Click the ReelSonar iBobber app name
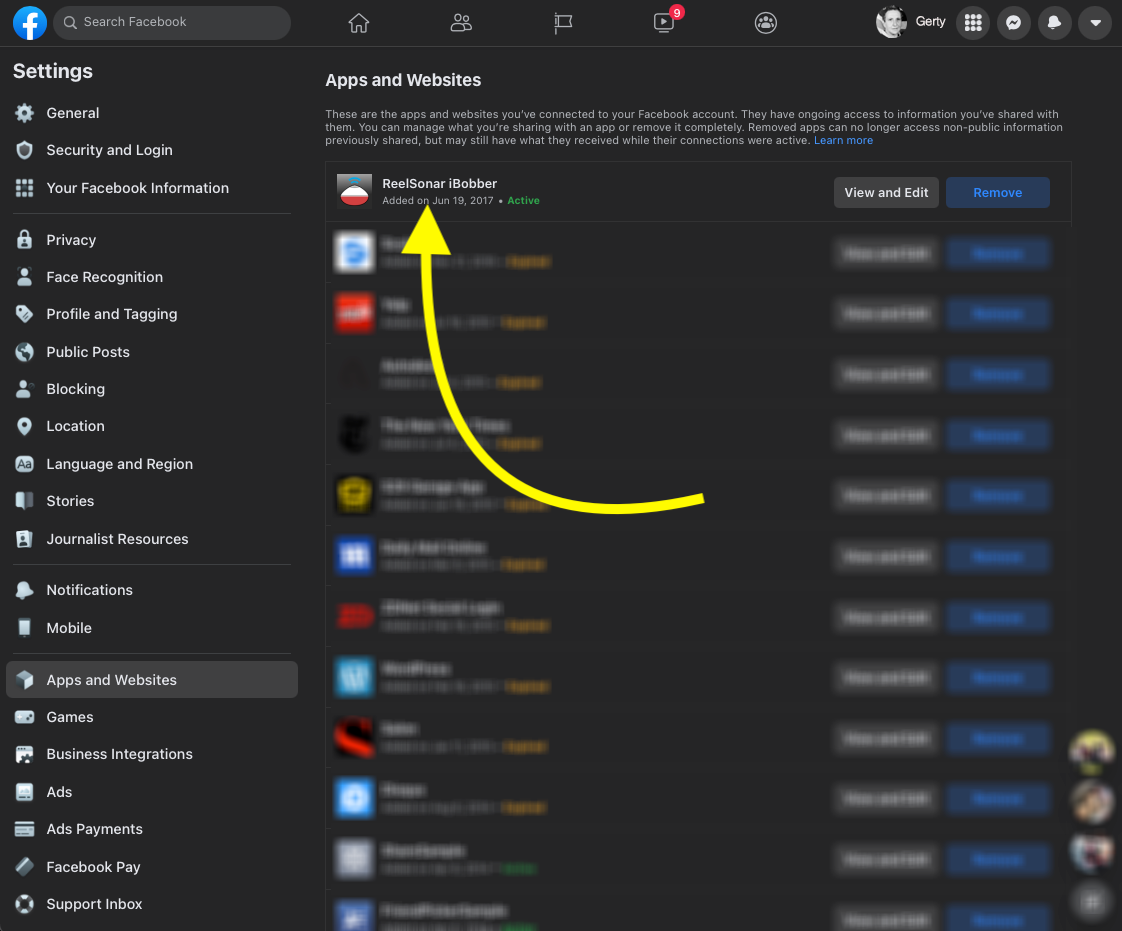1122x931 pixels. point(439,183)
